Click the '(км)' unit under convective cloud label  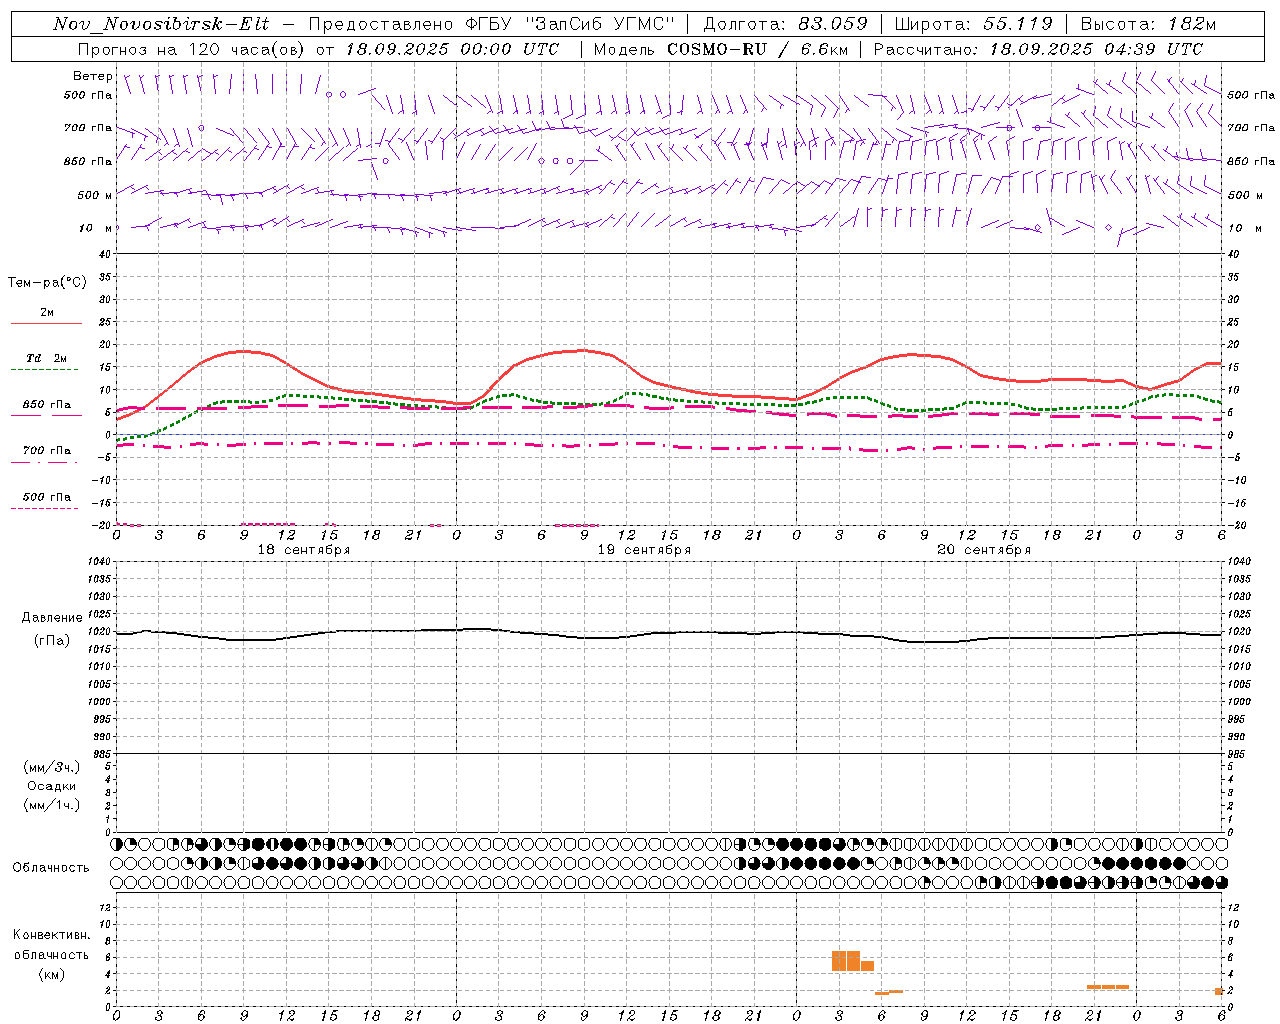click(x=52, y=974)
